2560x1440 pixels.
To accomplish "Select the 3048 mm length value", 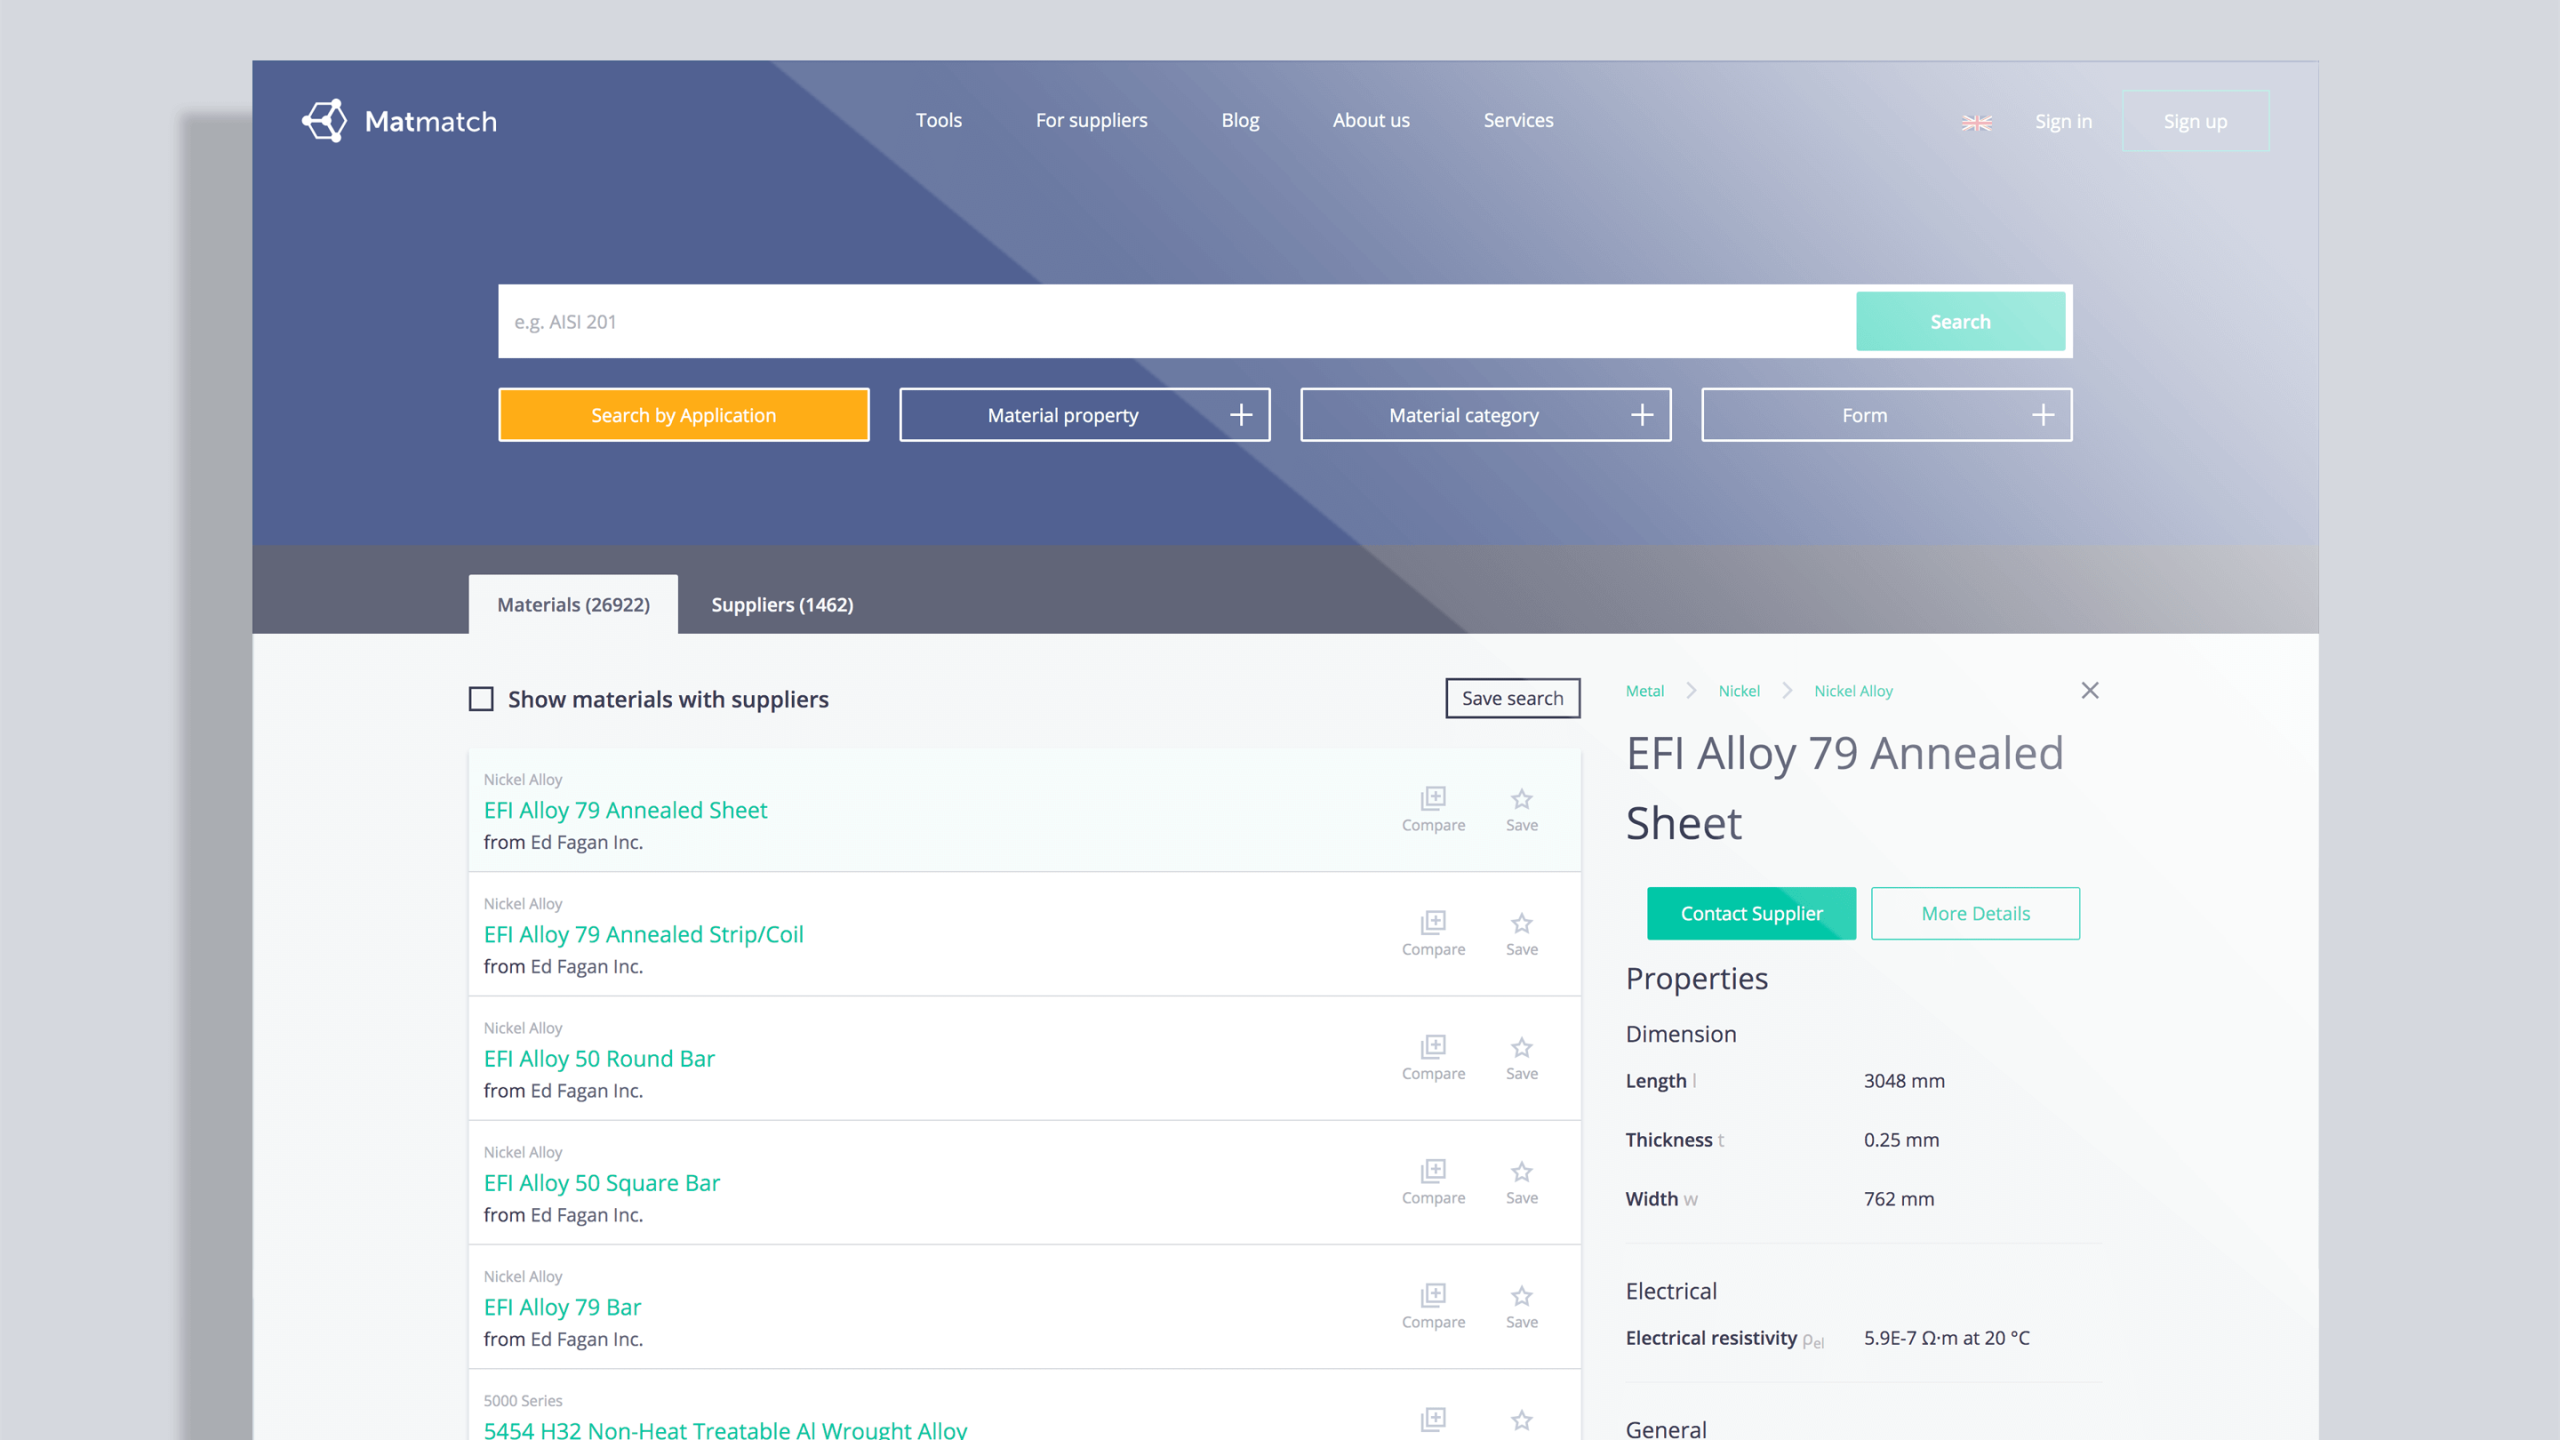I will coord(1904,1080).
